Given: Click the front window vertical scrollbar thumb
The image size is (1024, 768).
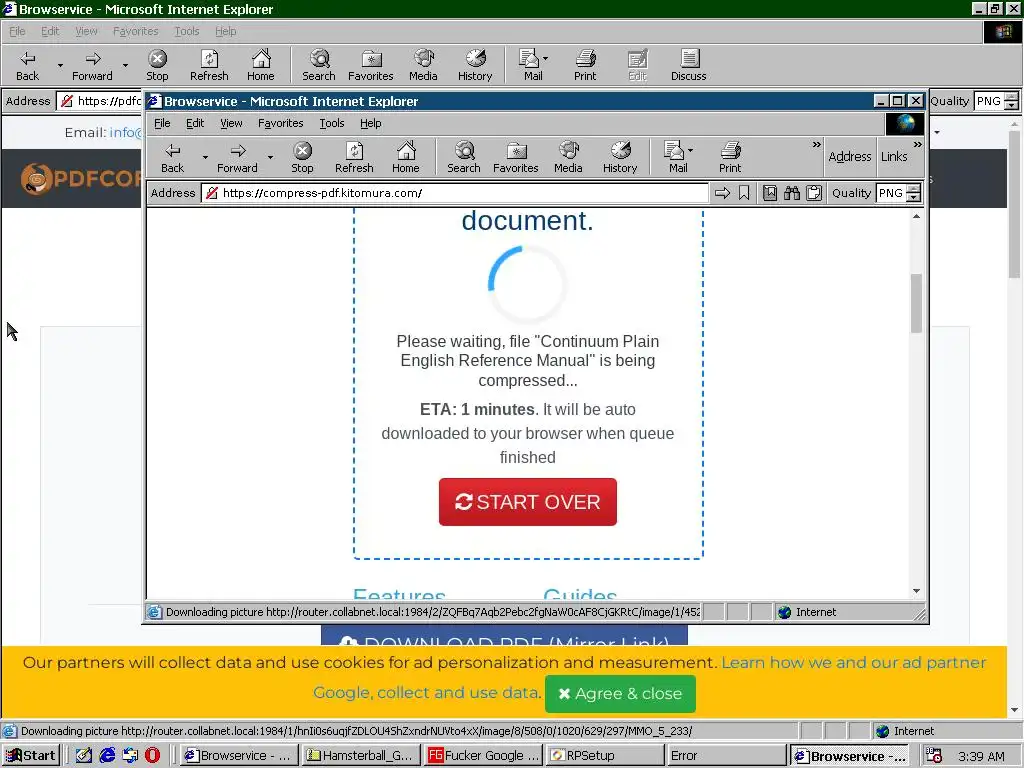Looking at the screenshot, I should tap(916, 303).
